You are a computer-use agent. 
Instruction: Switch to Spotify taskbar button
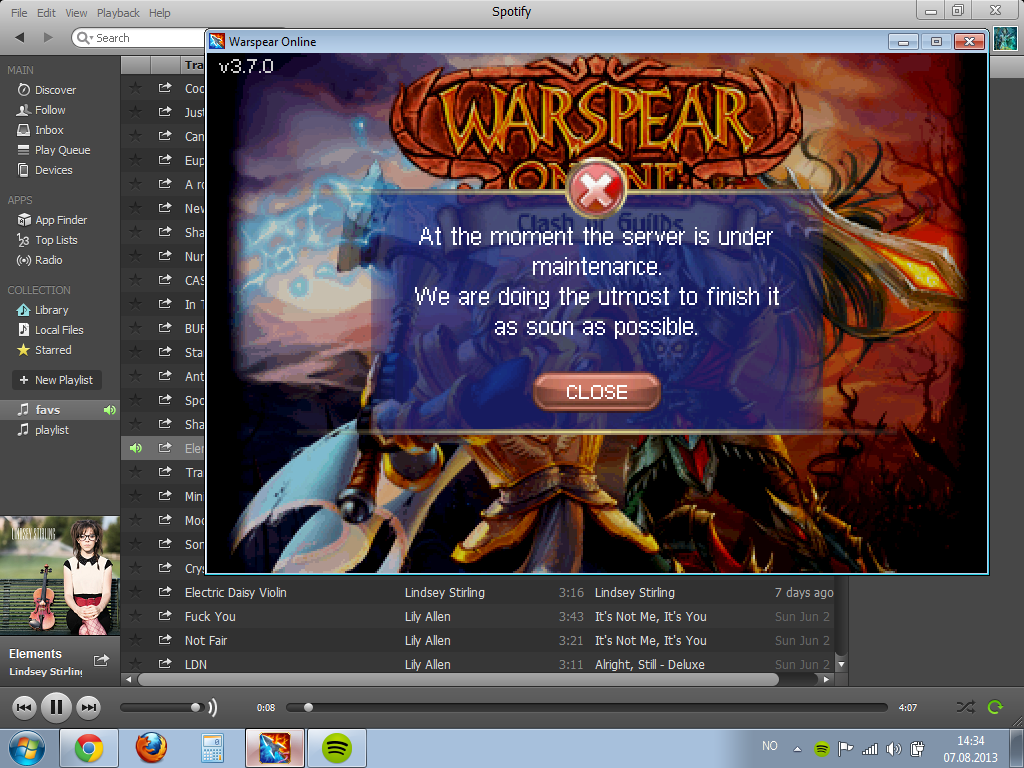pyautogui.click(x=336, y=748)
